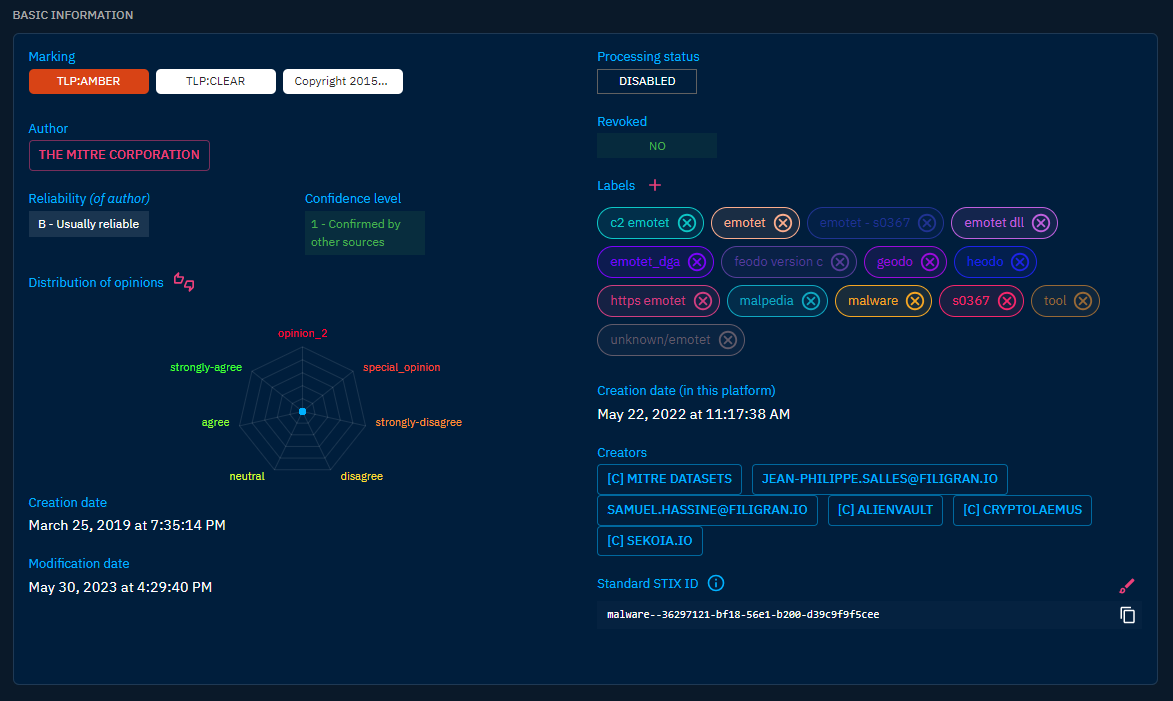Image resolution: width=1173 pixels, height=701 pixels.
Task: Remove the 'geodo' label
Action: click(x=930, y=262)
